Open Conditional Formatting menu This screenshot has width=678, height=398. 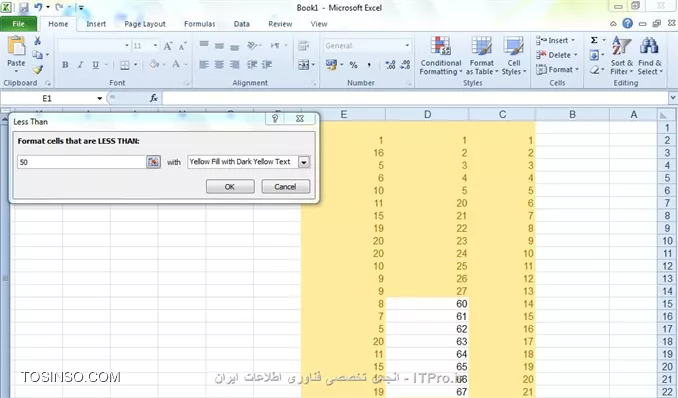click(x=441, y=56)
